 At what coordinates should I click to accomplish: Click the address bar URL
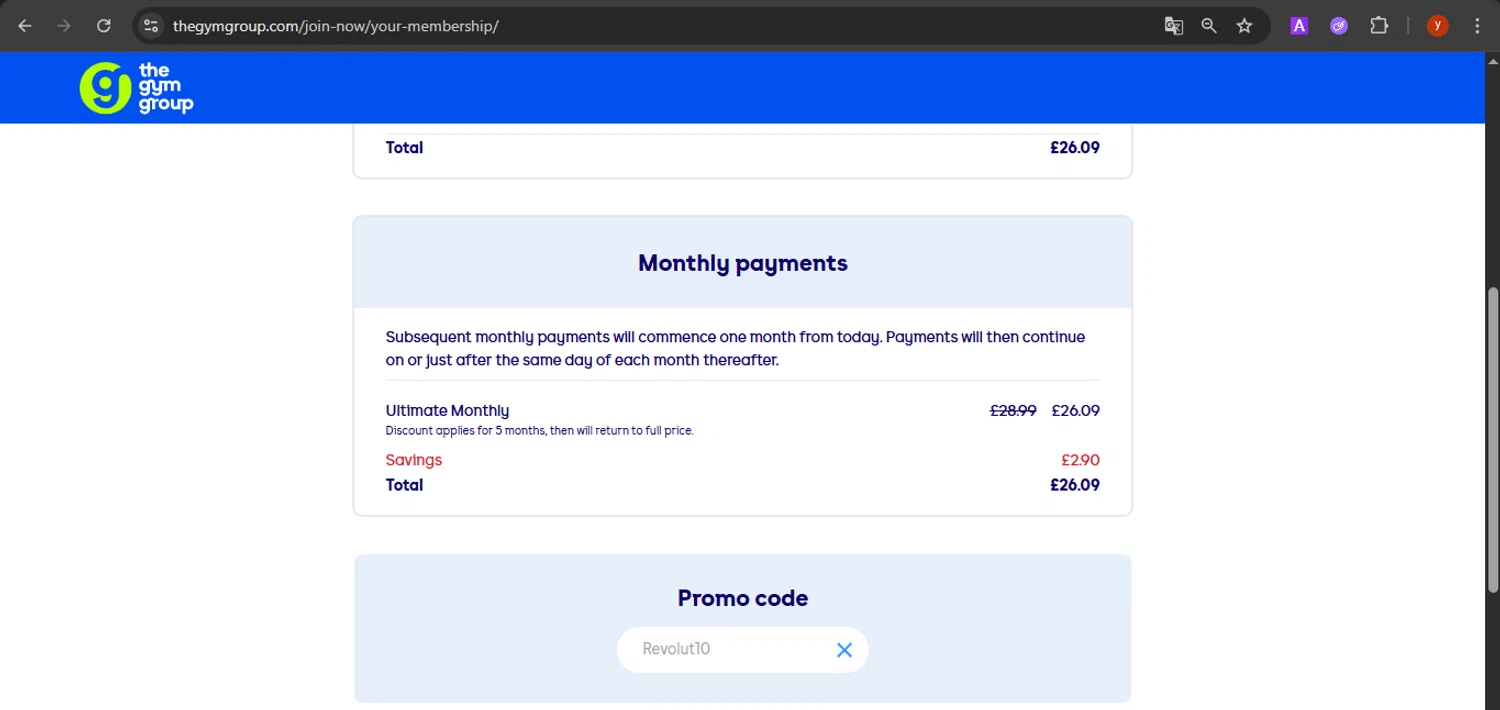336,26
